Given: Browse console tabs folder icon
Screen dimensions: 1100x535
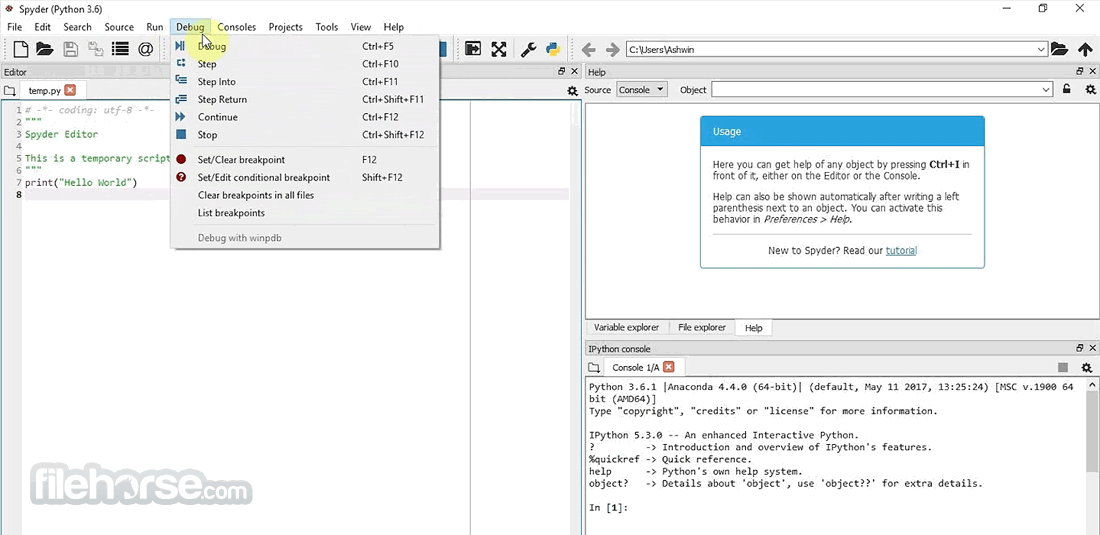Looking at the screenshot, I should [594, 367].
